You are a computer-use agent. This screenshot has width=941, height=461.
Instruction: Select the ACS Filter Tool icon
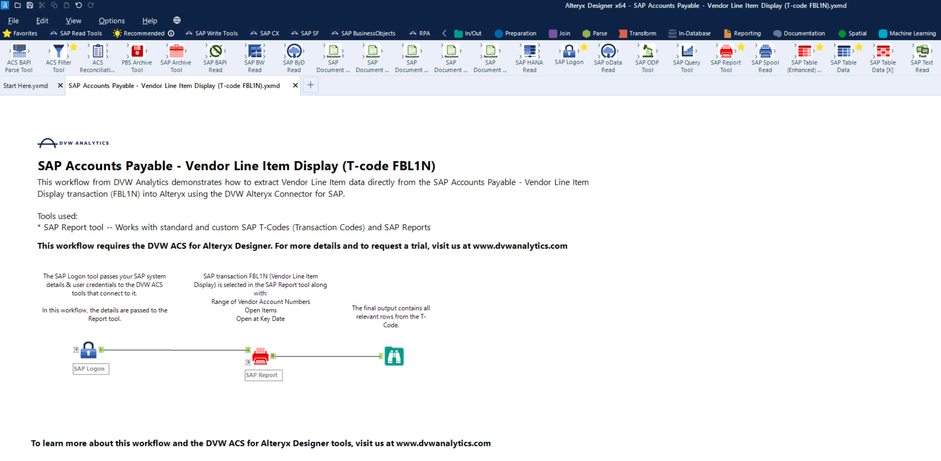58,51
